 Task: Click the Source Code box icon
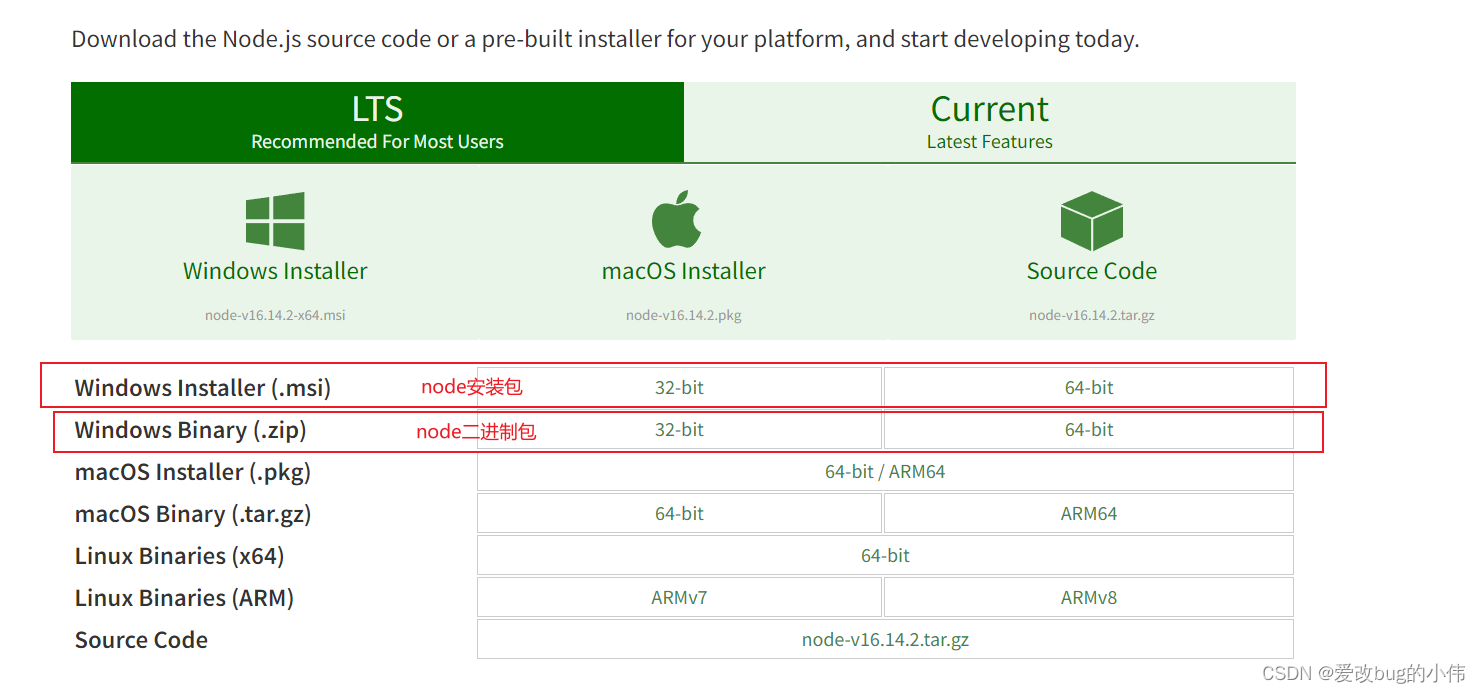(1092, 221)
